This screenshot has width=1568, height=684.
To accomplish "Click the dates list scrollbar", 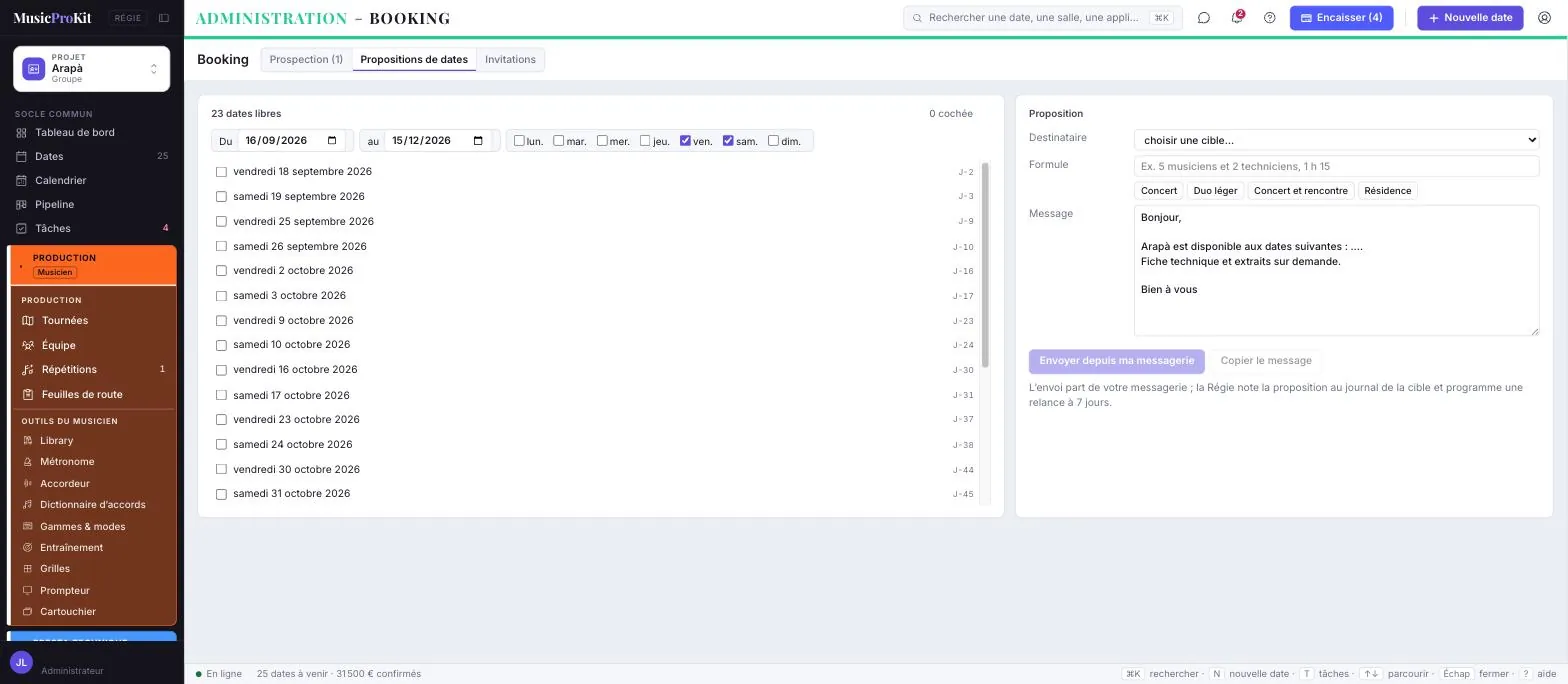I will [985, 265].
